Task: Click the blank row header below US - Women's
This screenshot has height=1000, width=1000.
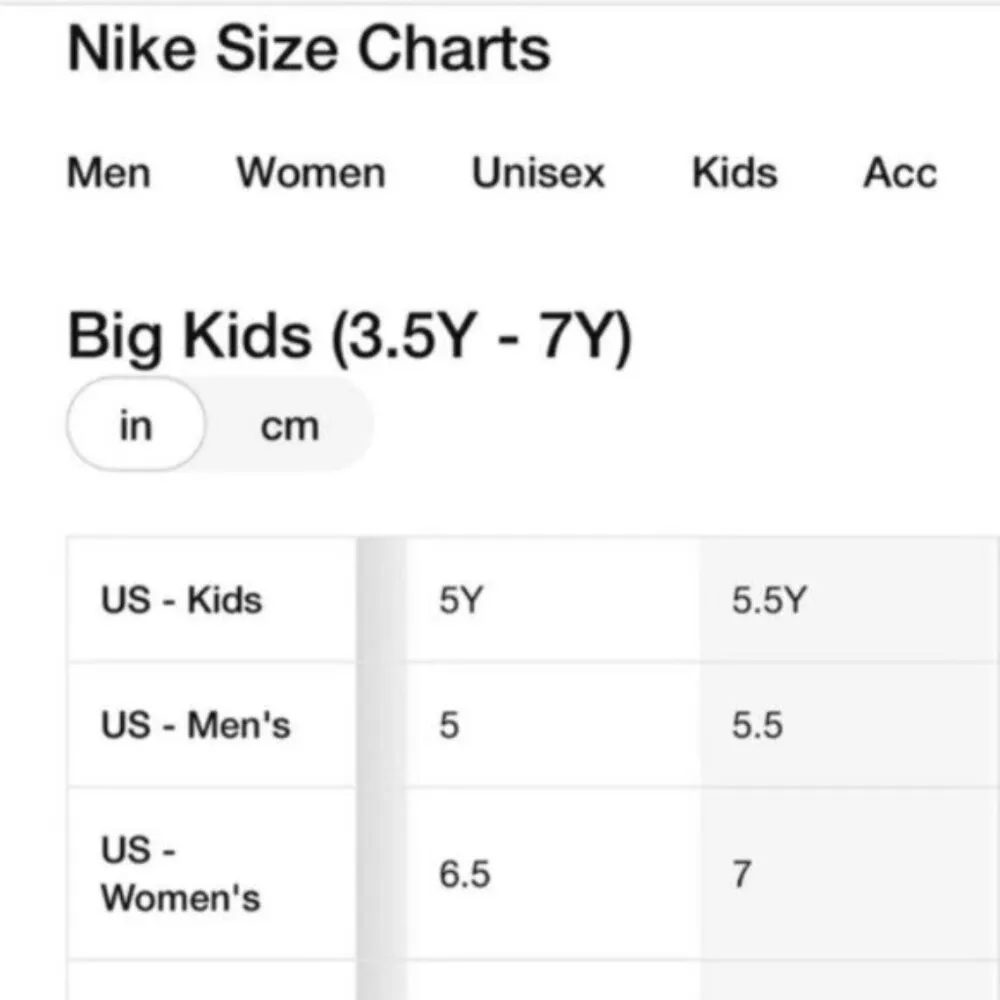Action: (211, 981)
